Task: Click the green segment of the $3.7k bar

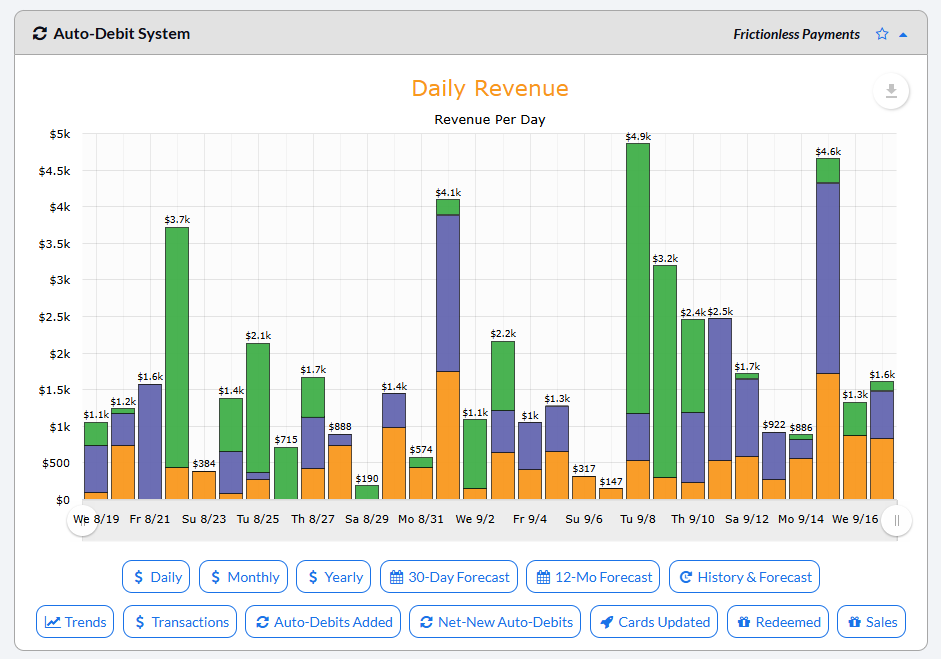Action: pos(177,348)
